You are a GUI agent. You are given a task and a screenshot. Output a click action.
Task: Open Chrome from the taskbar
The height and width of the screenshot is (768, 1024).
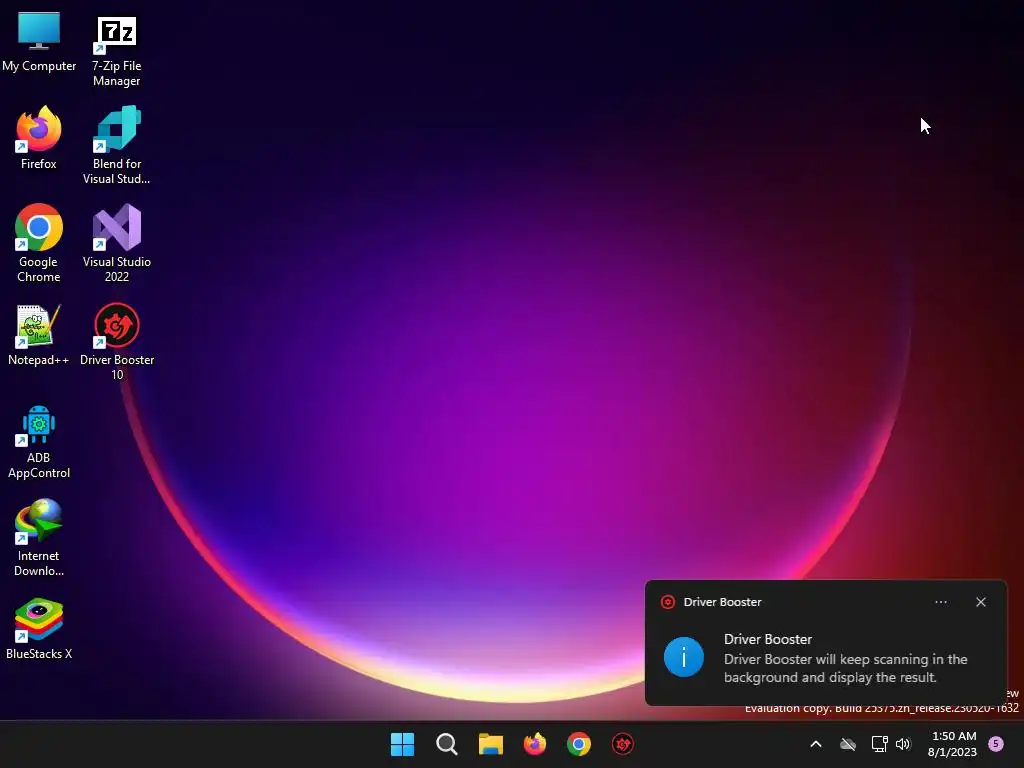click(x=579, y=744)
